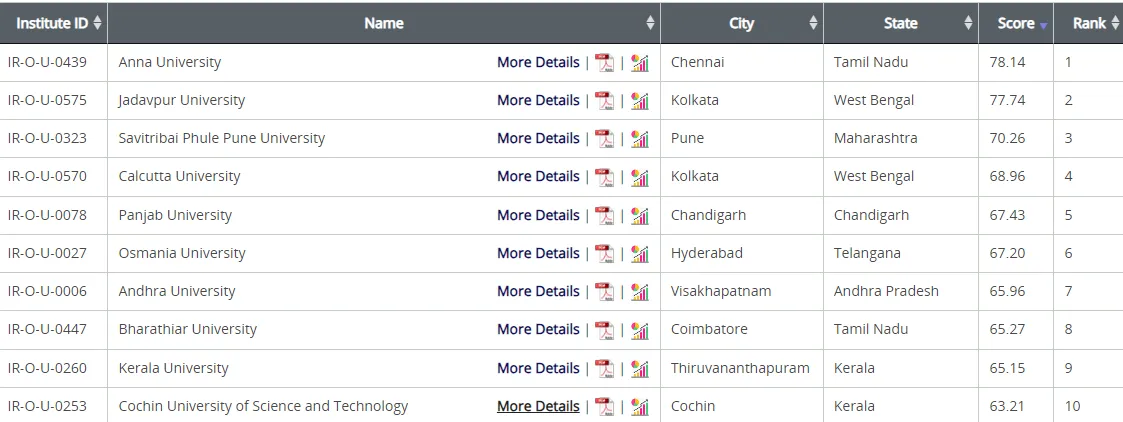Click the Jadavpur University name text
The width and height of the screenshot is (1123, 422).
[x=182, y=100]
